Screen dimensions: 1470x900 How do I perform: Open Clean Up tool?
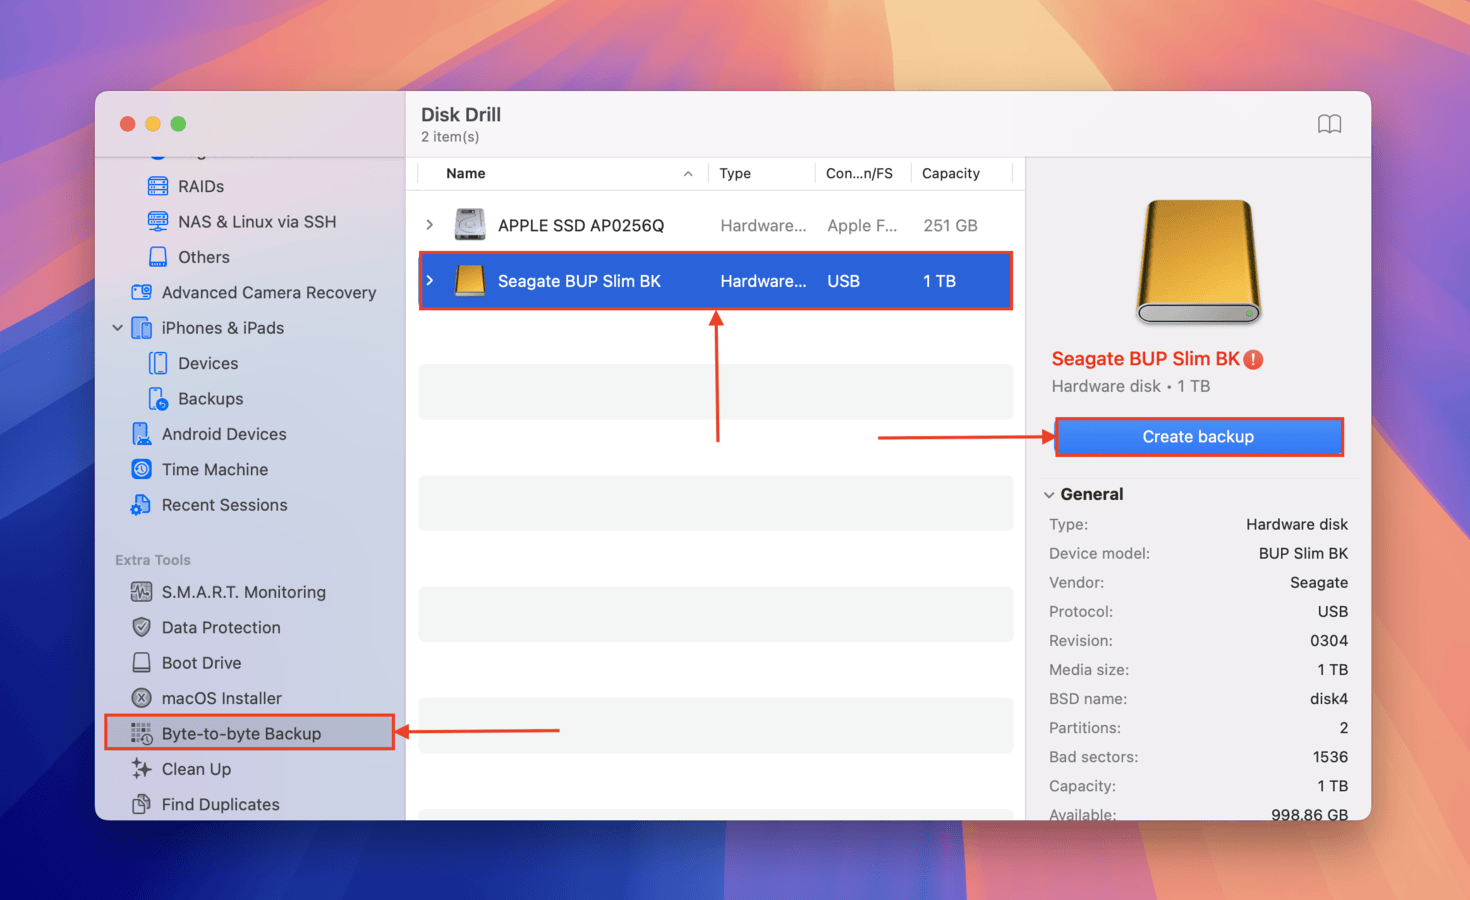coord(196,769)
